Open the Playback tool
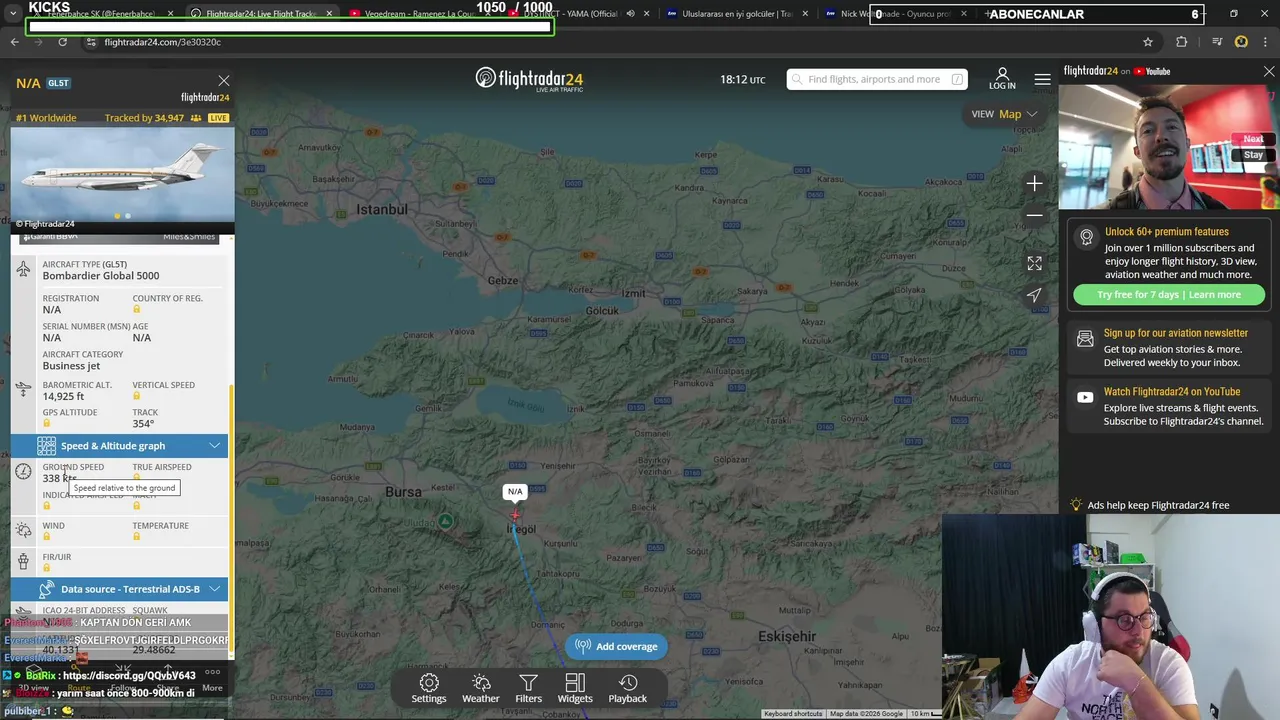Screen dimensions: 1280x720 click(x=628, y=688)
